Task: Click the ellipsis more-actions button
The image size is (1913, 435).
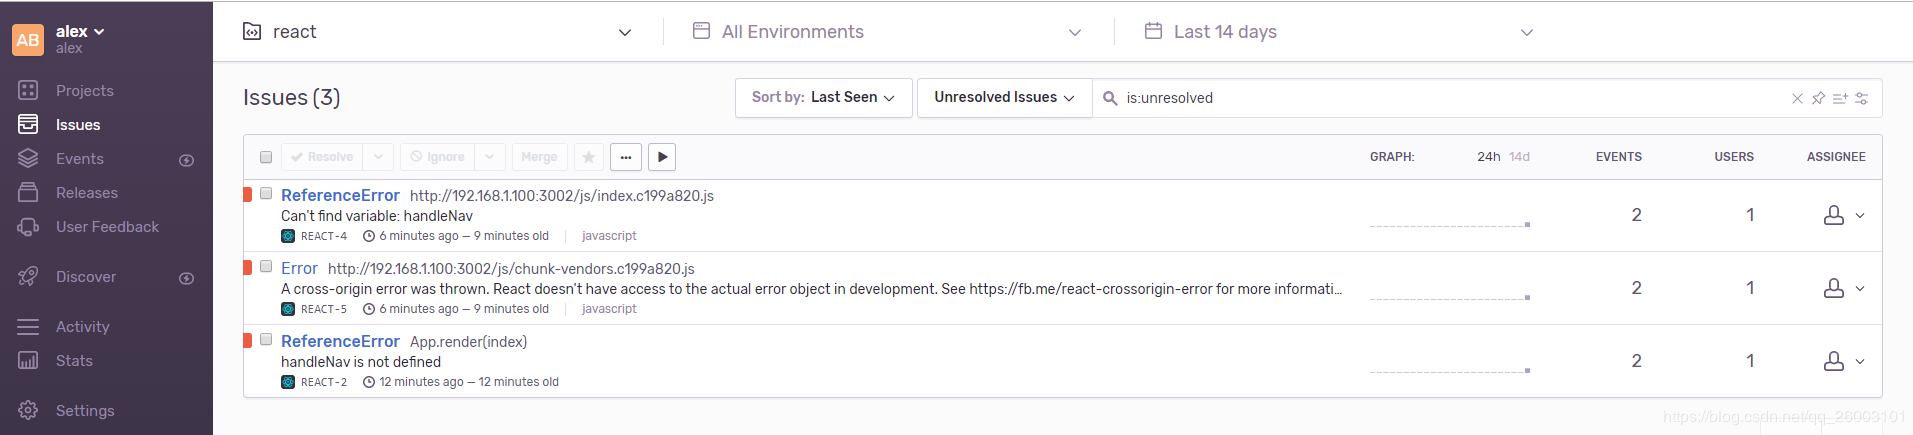Action: click(626, 157)
